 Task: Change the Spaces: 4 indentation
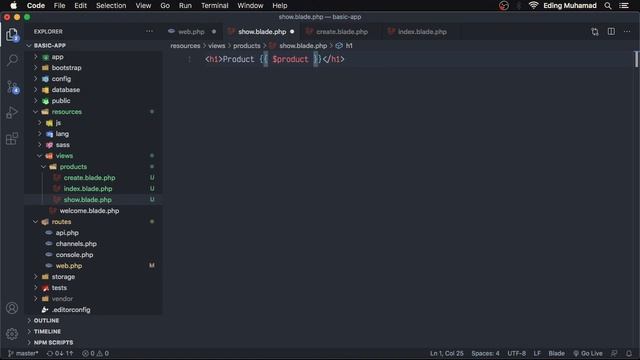click(485, 353)
